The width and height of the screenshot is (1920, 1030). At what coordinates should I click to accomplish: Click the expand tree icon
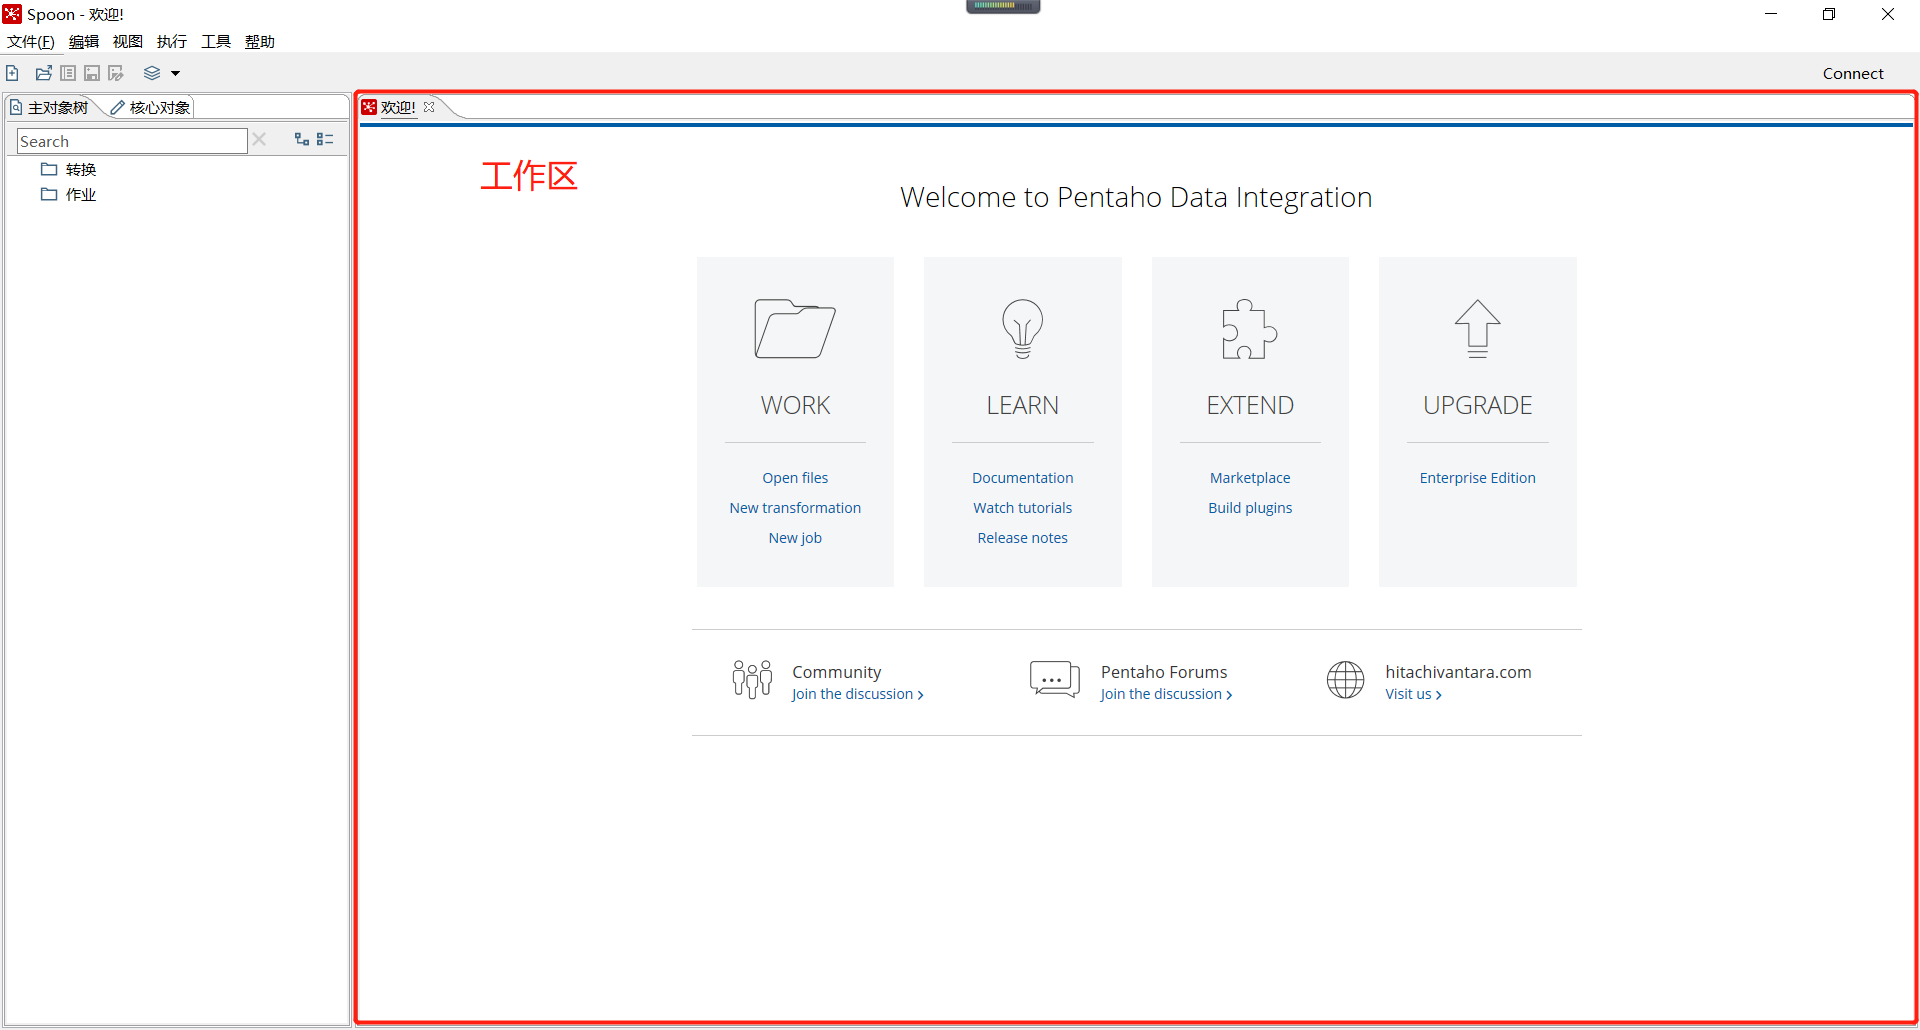[x=301, y=139]
